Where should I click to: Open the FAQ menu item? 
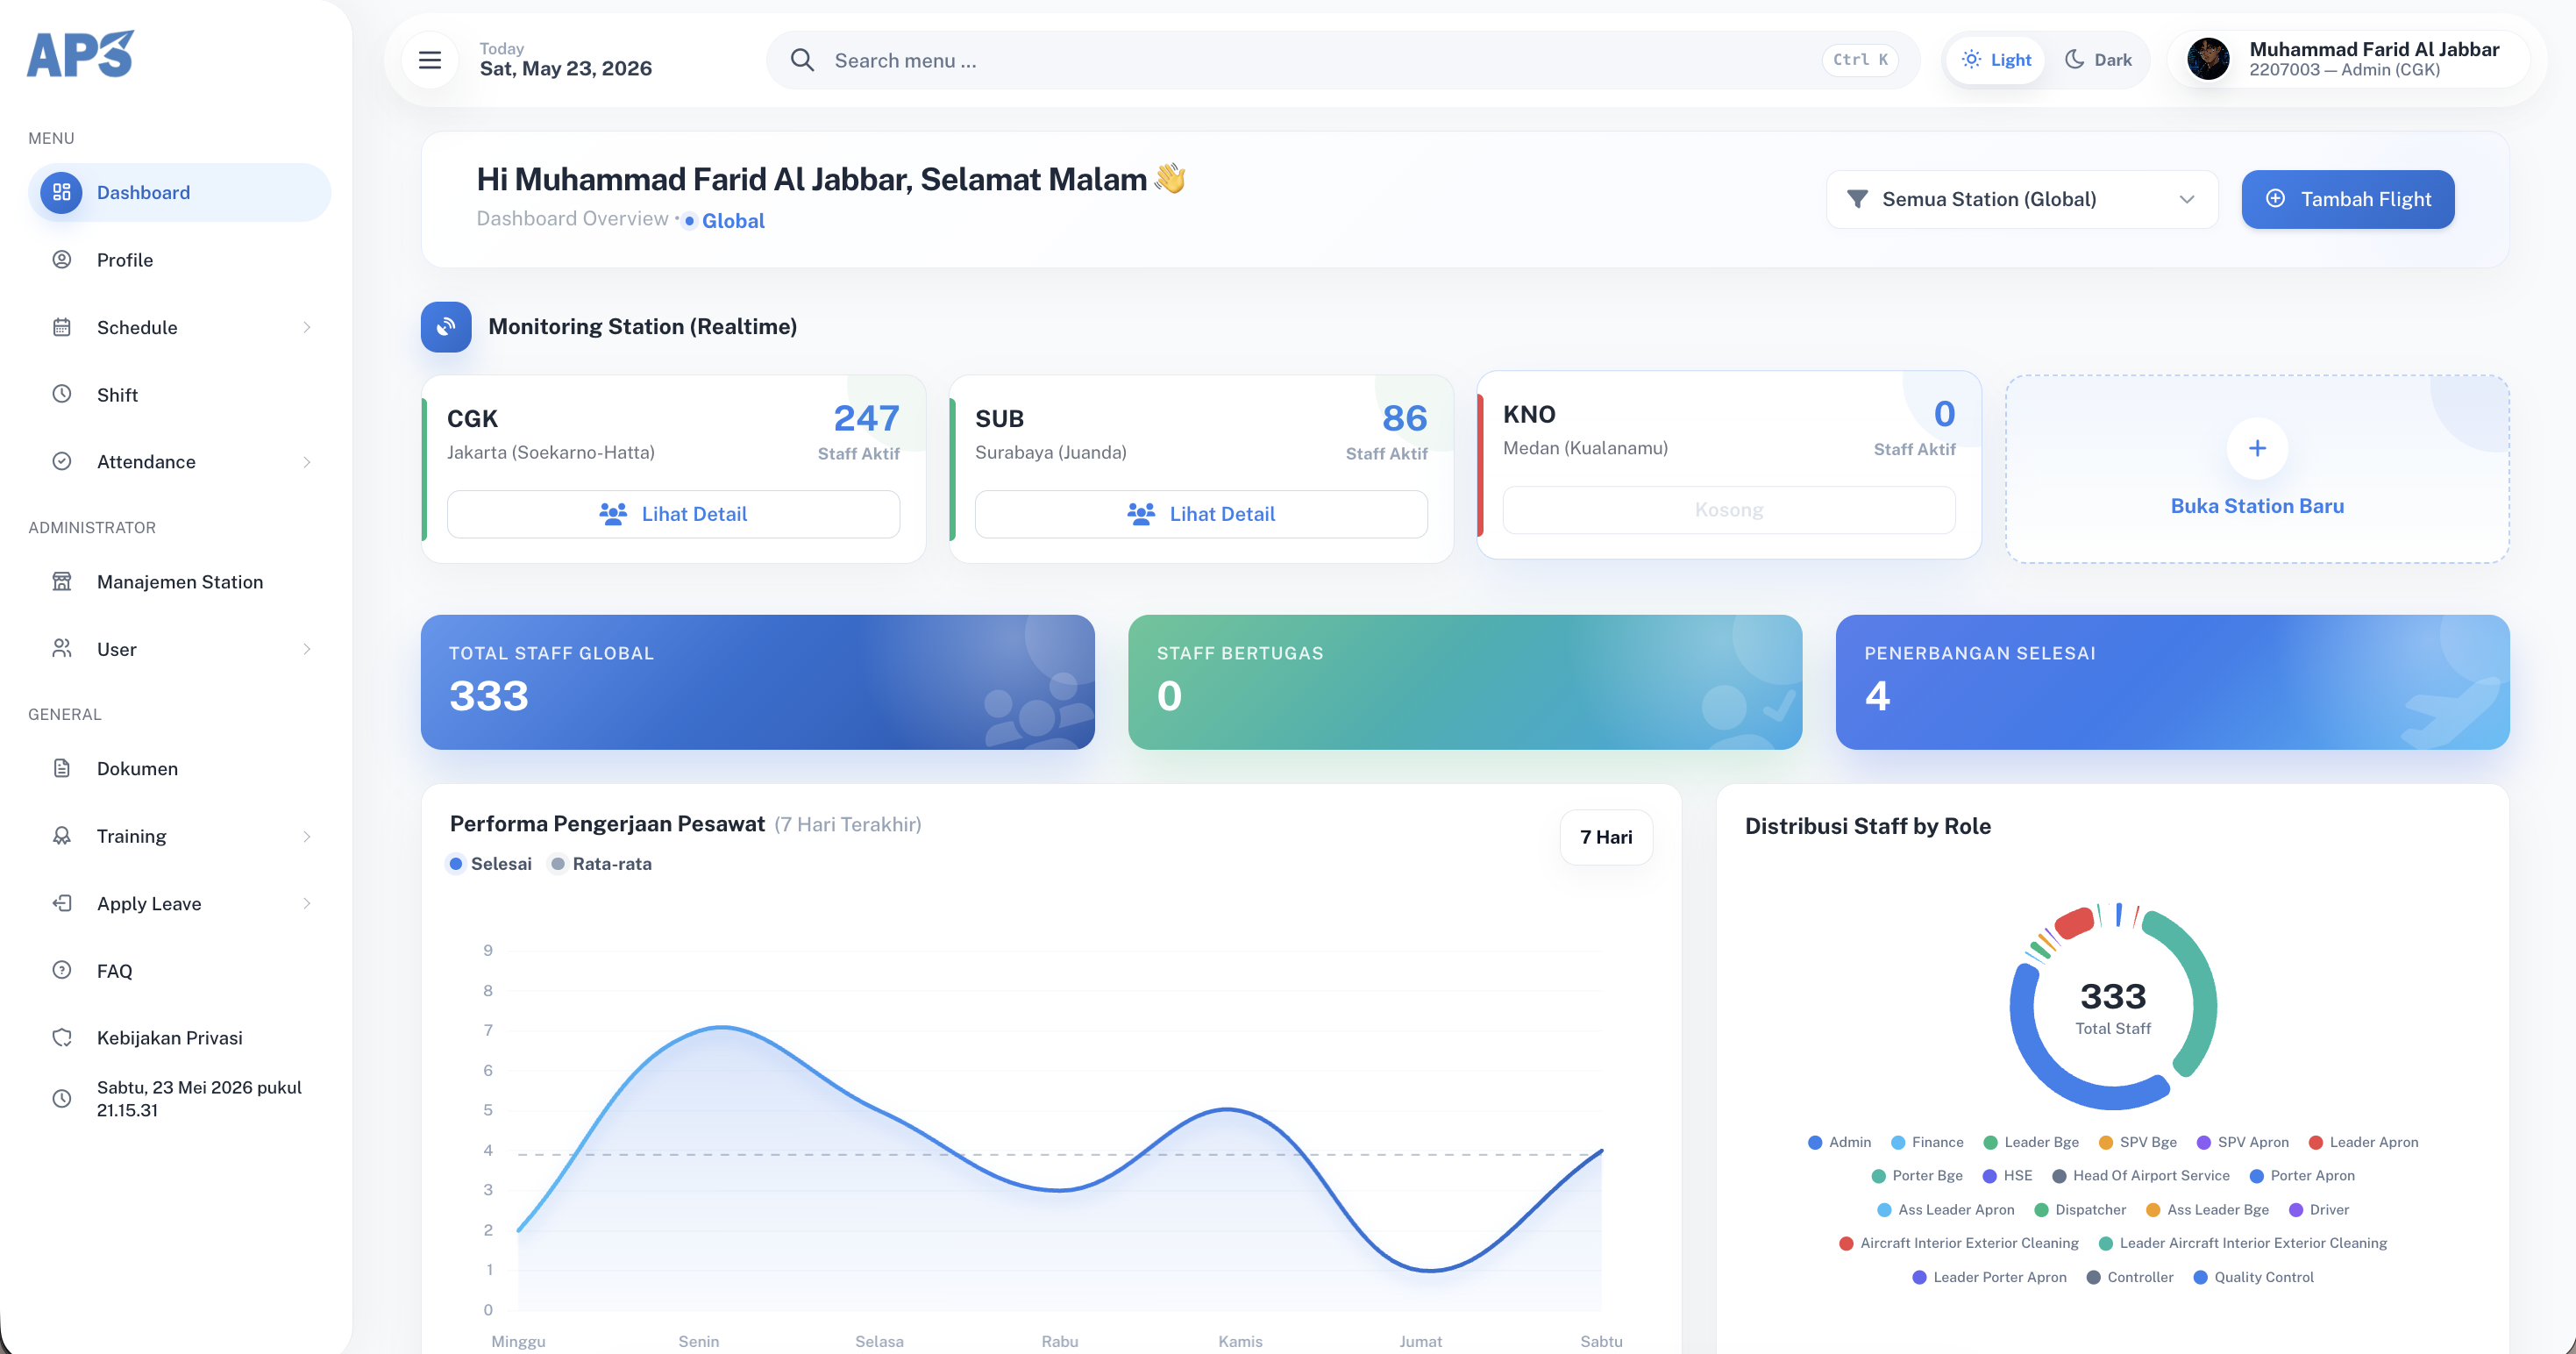(179, 970)
